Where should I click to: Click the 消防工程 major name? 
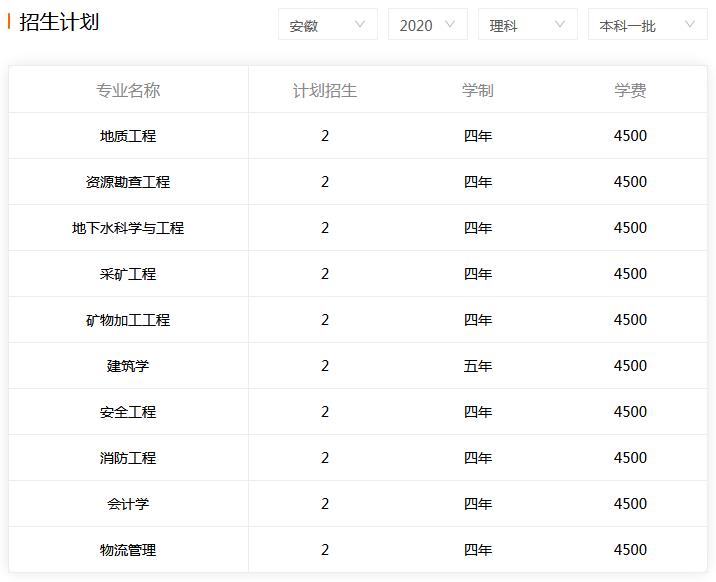coord(128,458)
